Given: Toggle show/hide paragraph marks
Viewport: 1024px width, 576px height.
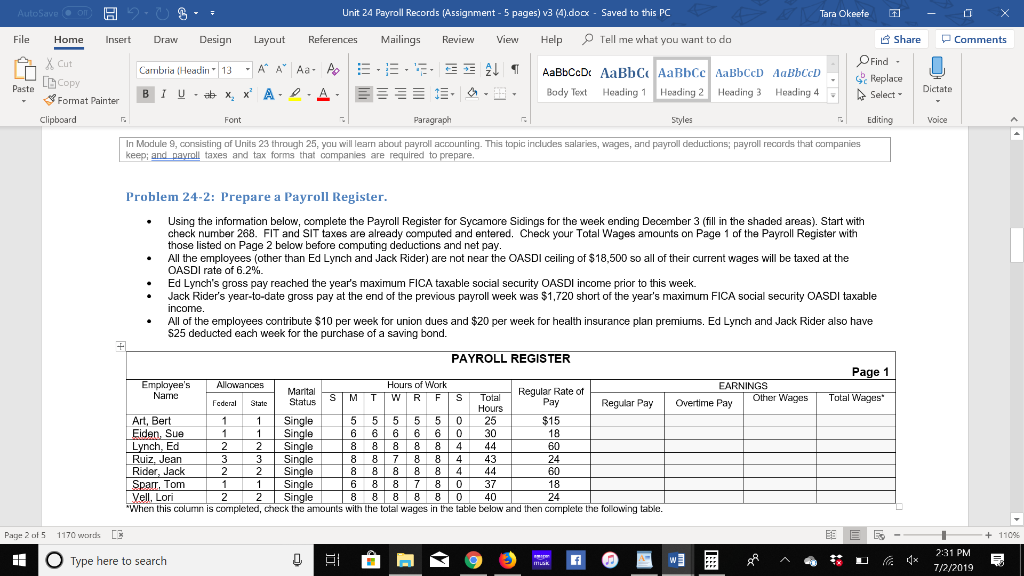Looking at the screenshot, I should tap(515, 70).
